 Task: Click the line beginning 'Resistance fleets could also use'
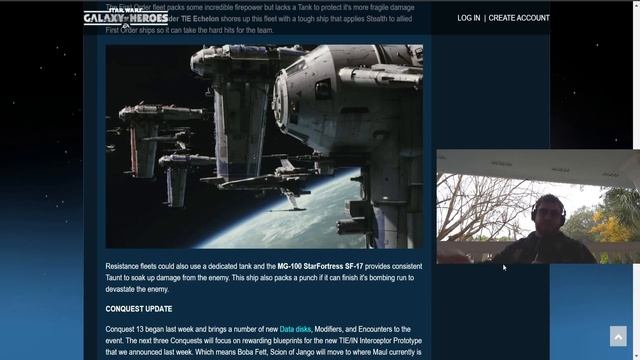click(x=264, y=266)
